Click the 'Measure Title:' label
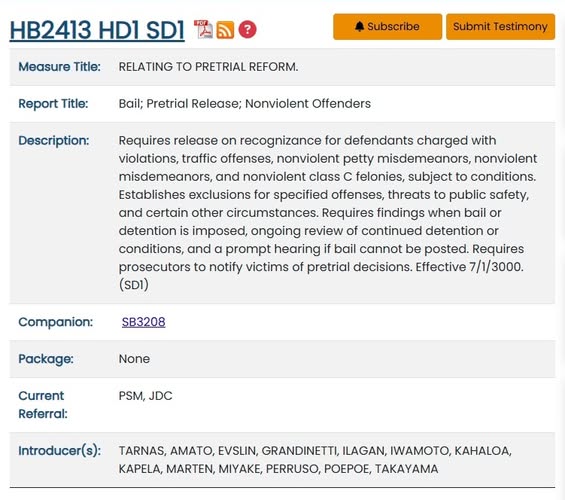 [x=59, y=67]
